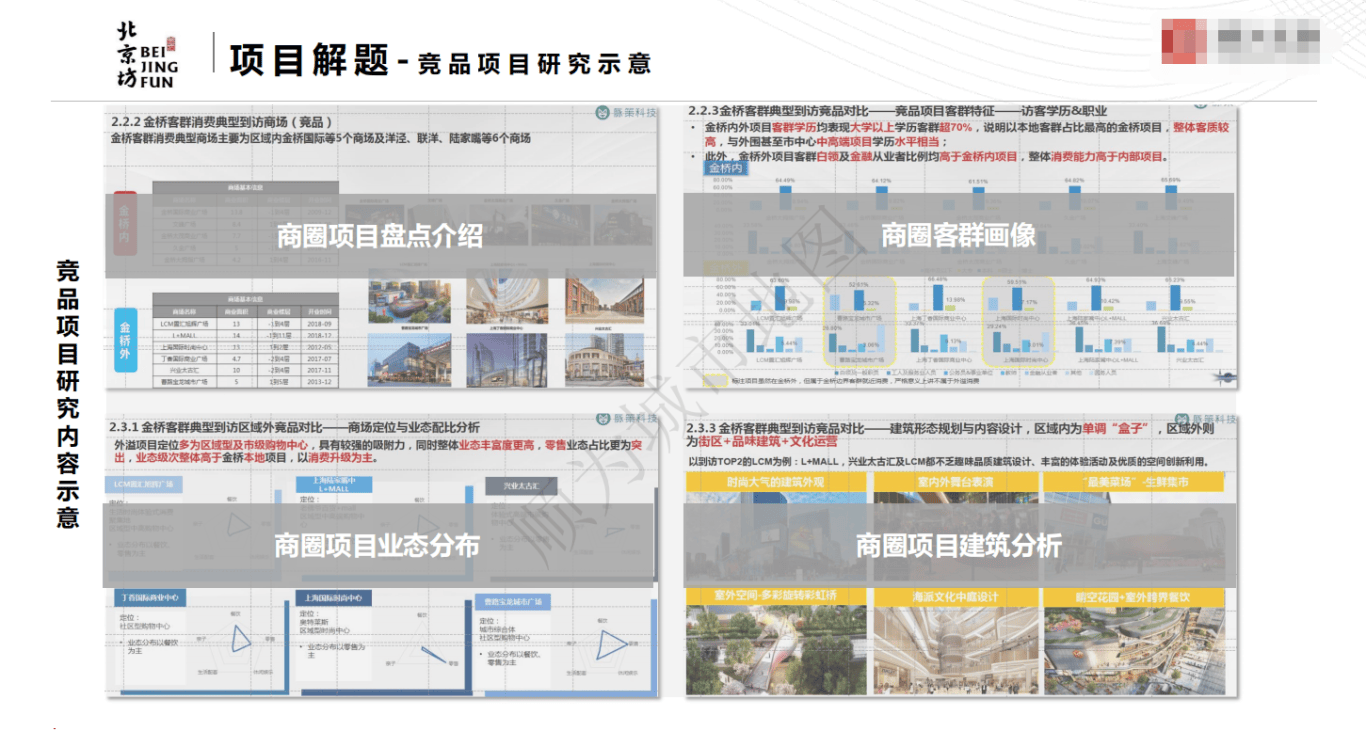Click the hanging garden outdoor dining photo
The image size is (1366, 731).
pyautogui.click(x=1133, y=650)
